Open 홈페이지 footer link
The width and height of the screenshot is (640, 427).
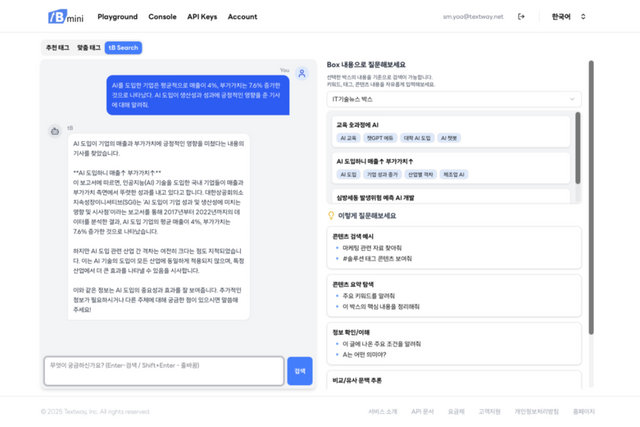point(584,411)
